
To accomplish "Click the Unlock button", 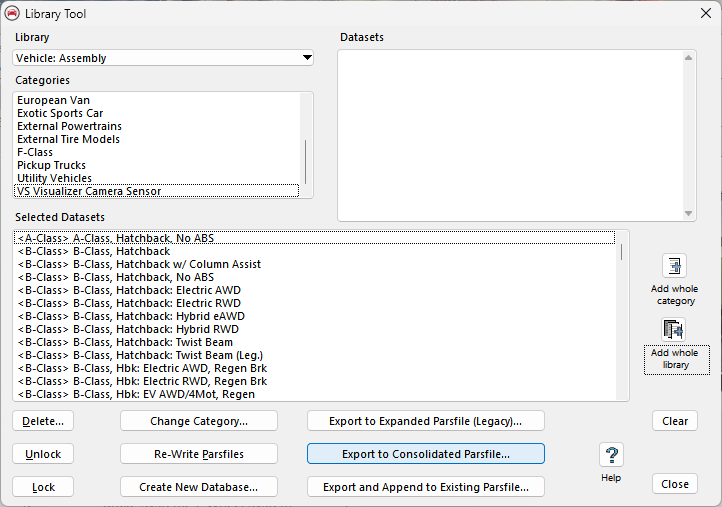I will (43, 454).
